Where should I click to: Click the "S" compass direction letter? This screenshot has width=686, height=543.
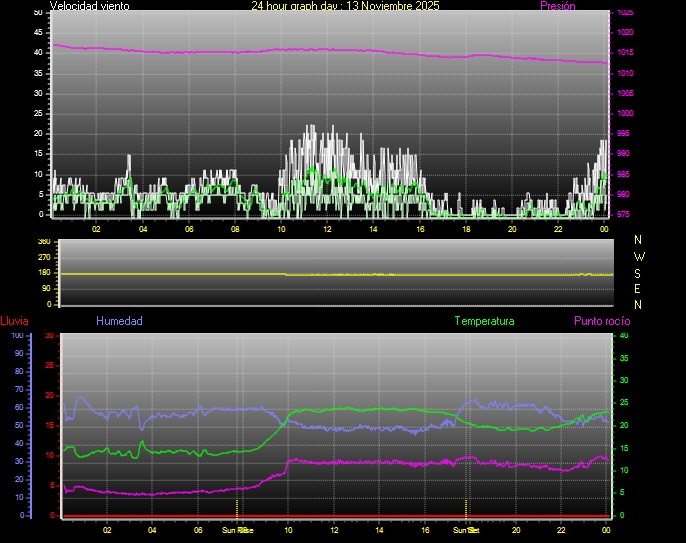click(639, 272)
